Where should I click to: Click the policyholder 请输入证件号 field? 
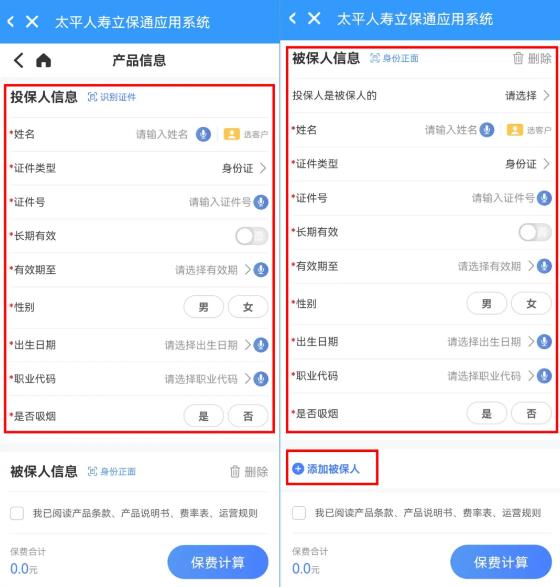(x=220, y=202)
